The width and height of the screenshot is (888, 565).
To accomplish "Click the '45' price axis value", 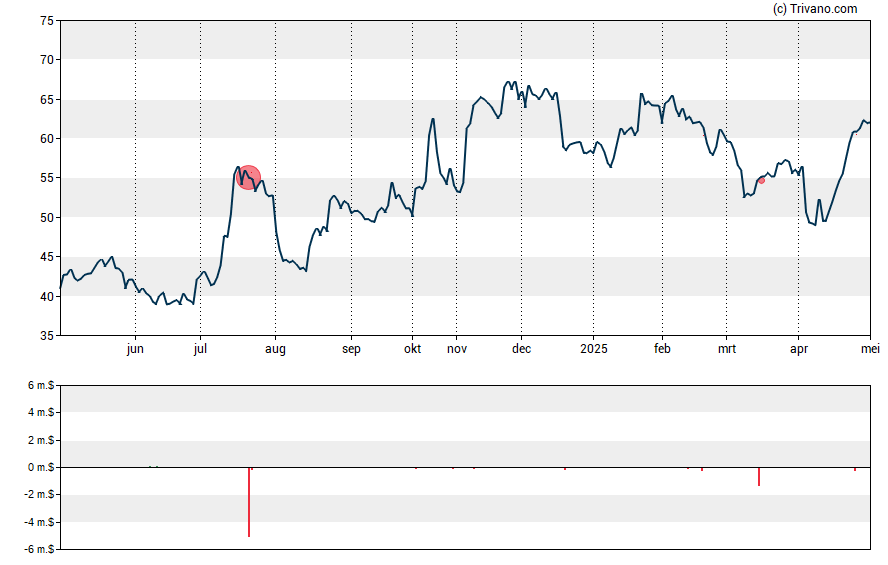I will (47, 257).
